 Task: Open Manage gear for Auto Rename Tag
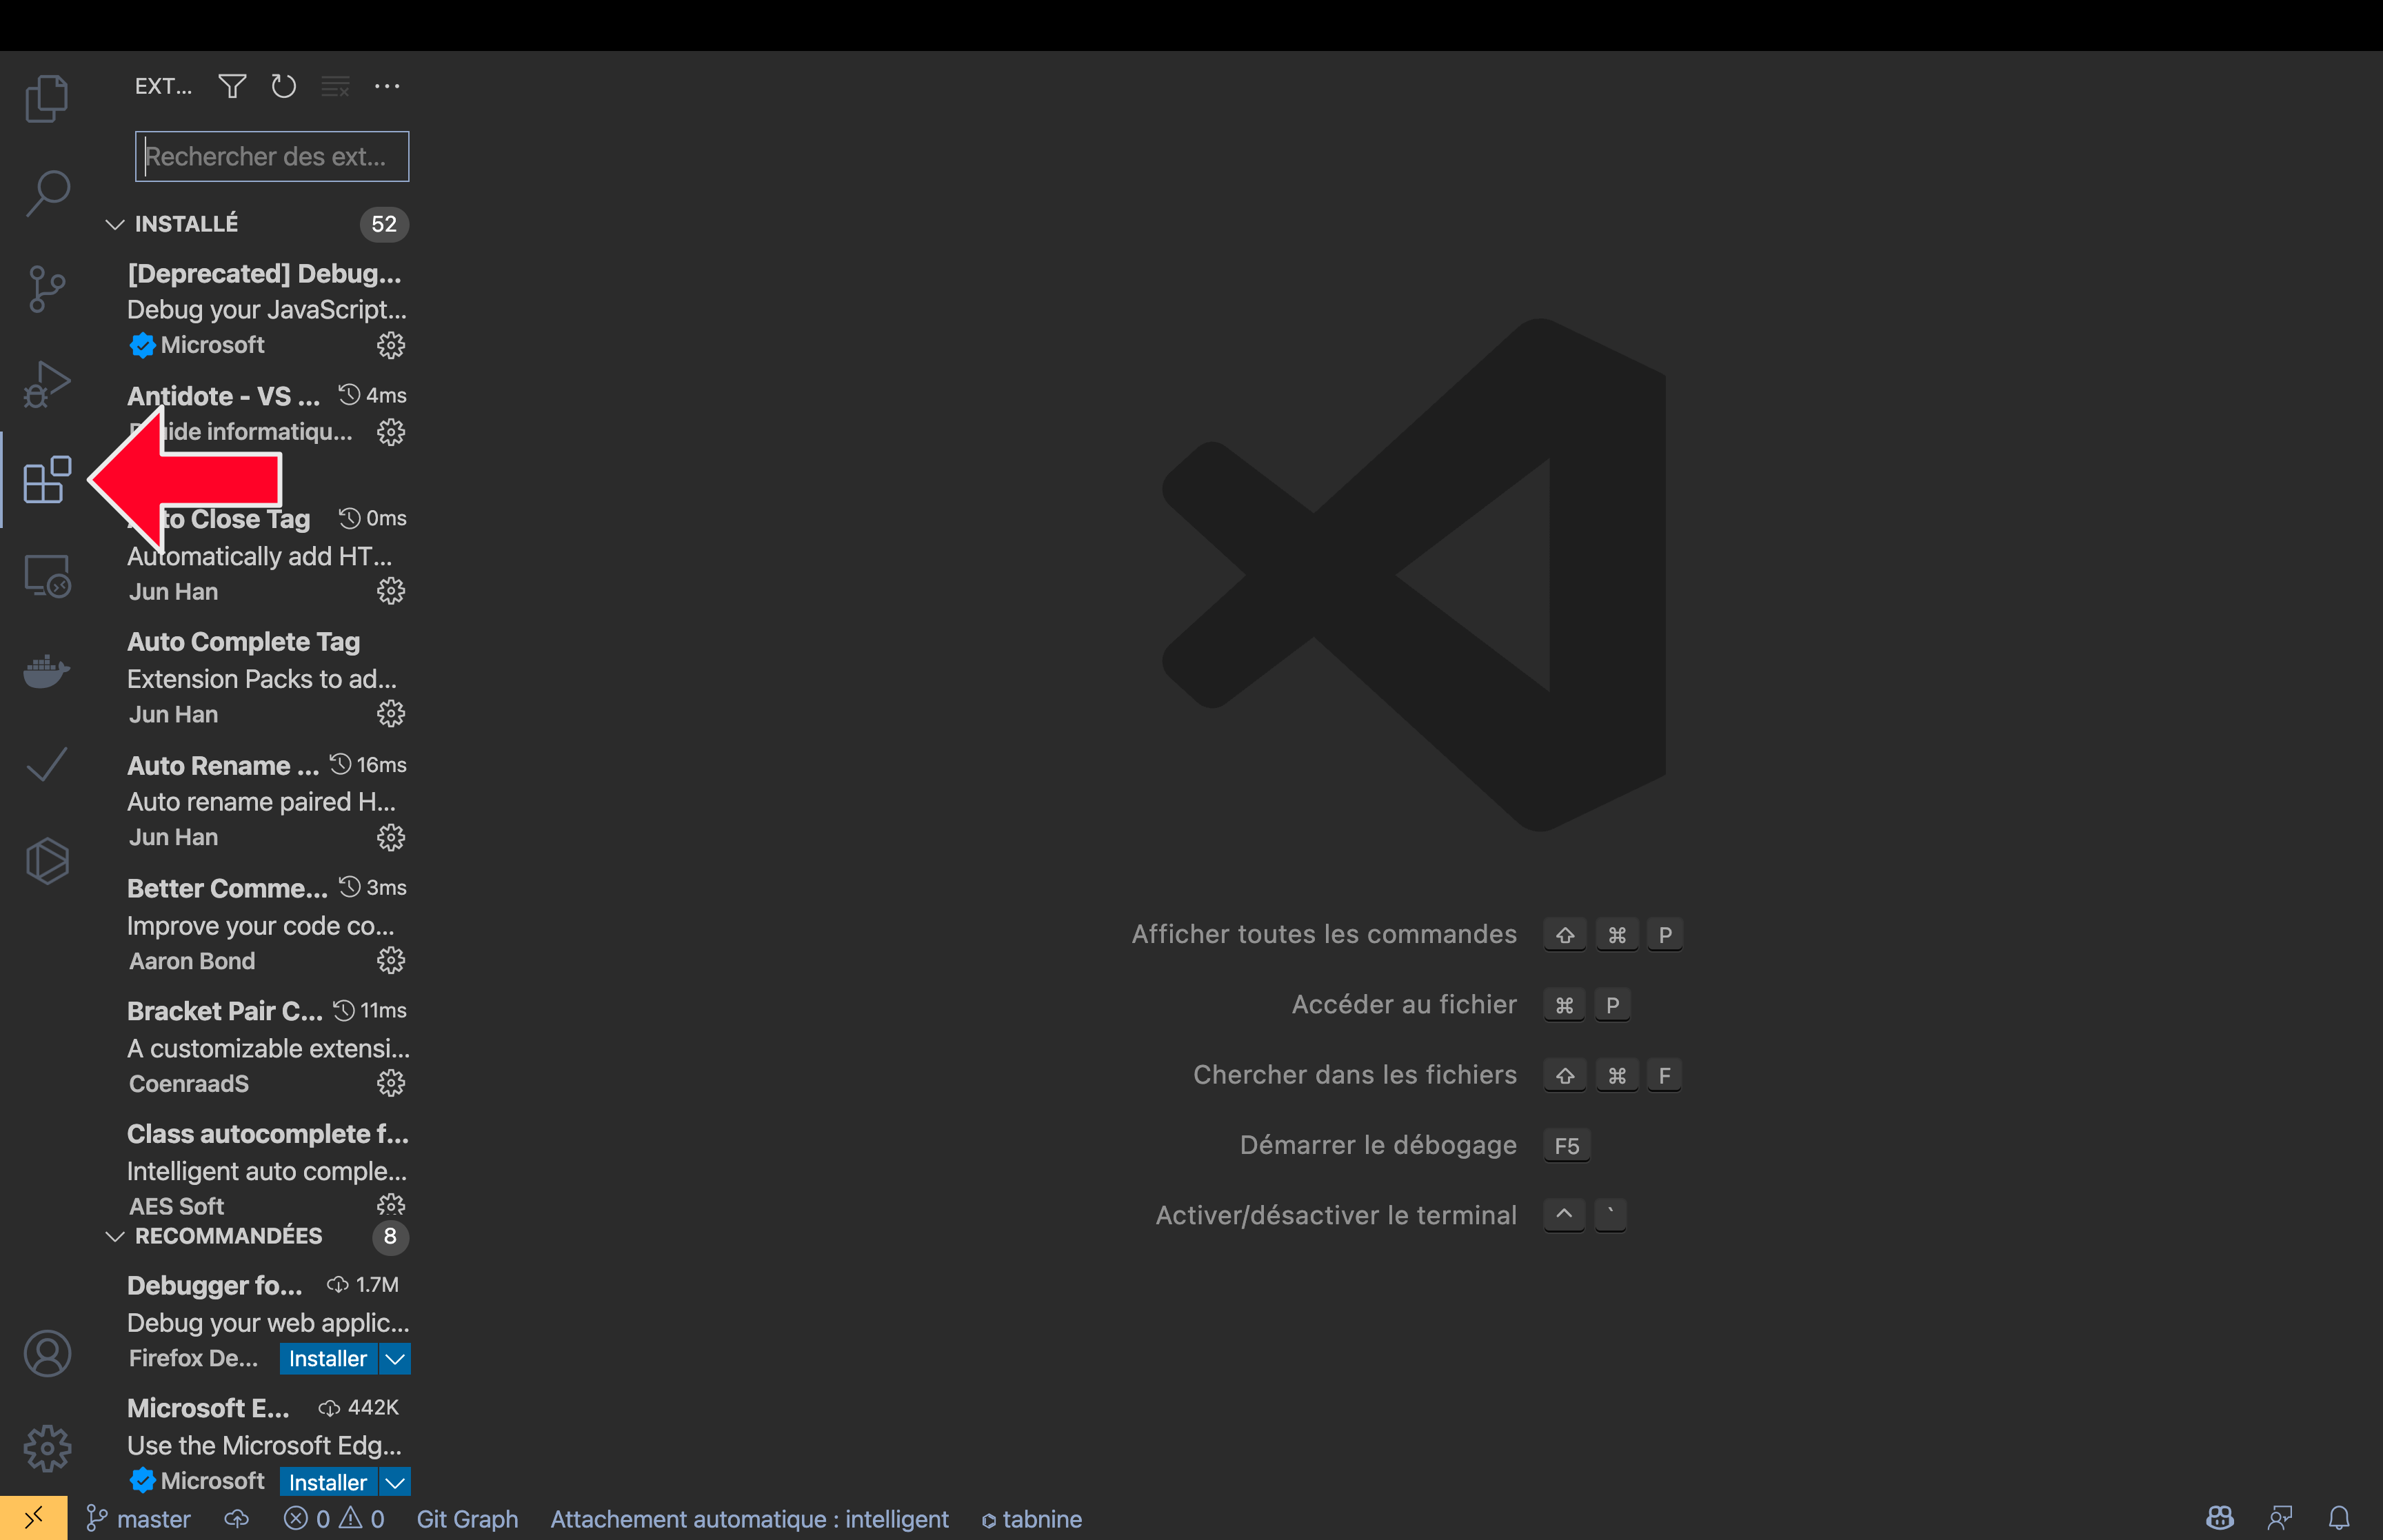(x=391, y=837)
